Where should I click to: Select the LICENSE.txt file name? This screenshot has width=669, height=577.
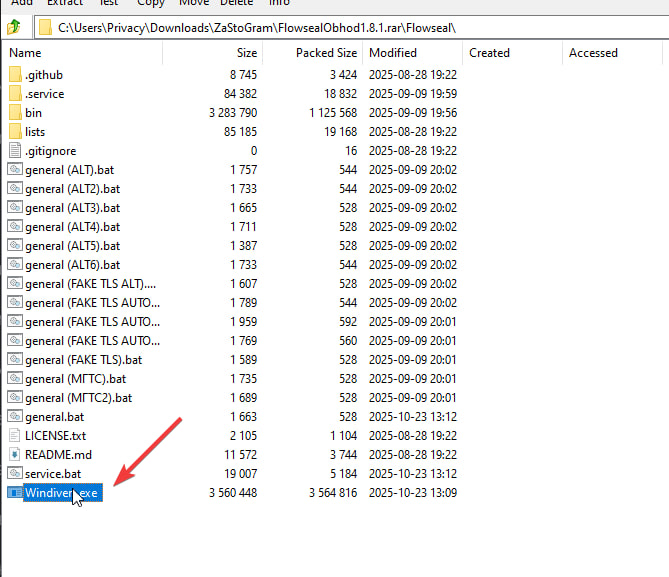click(55, 436)
